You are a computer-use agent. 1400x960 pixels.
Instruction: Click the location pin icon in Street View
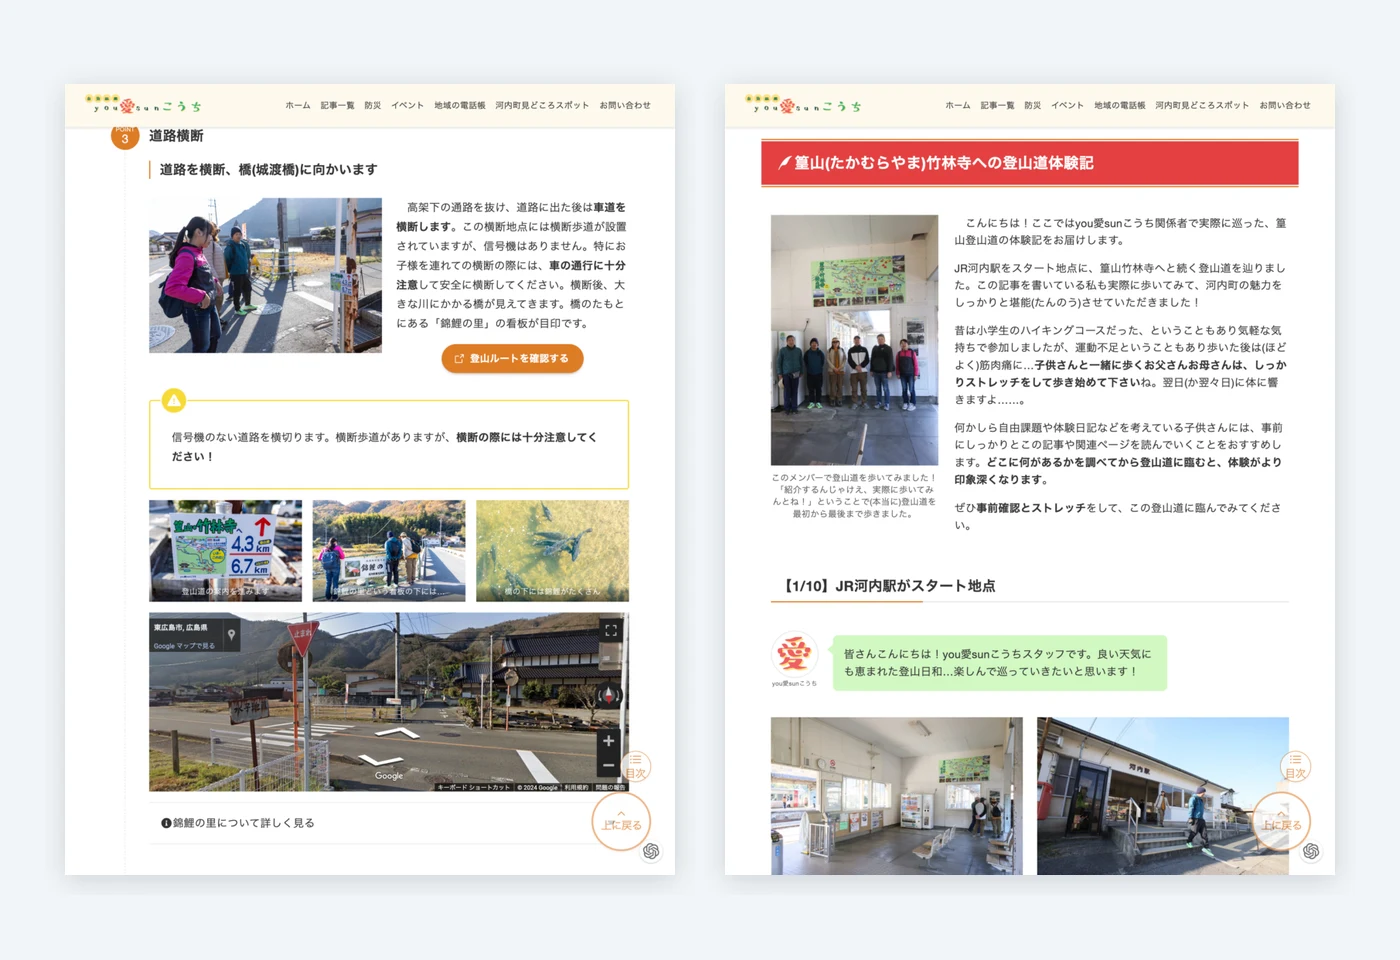click(231, 635)
